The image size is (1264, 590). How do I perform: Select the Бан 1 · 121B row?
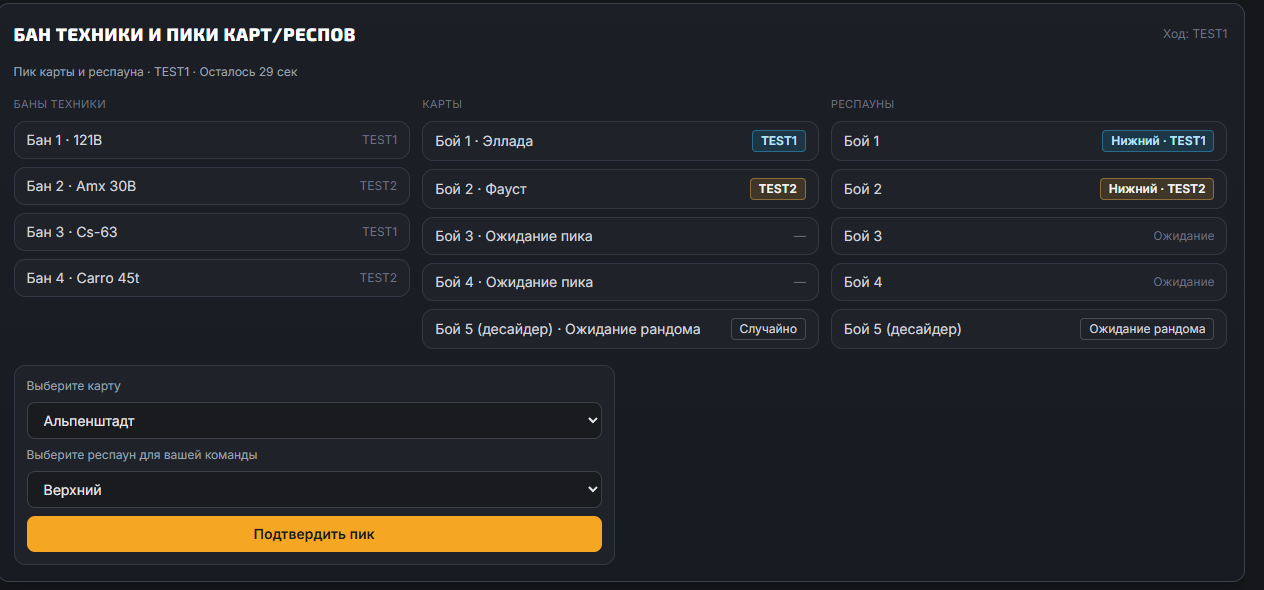212,140
